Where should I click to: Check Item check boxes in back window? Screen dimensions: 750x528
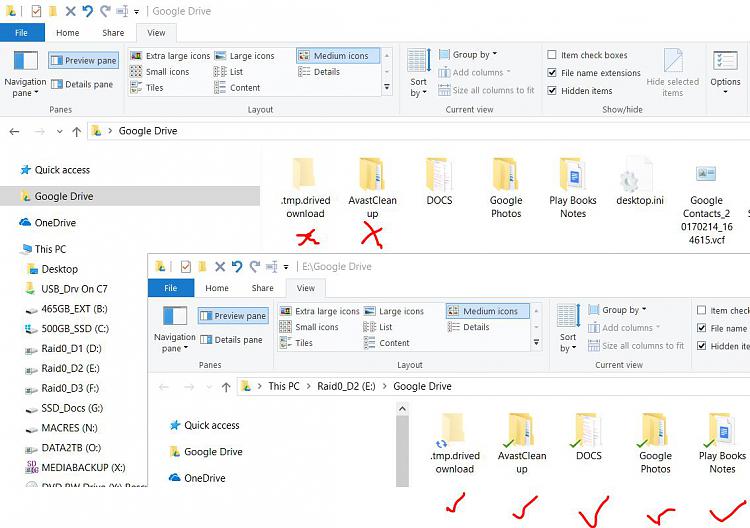coord(551,55)
